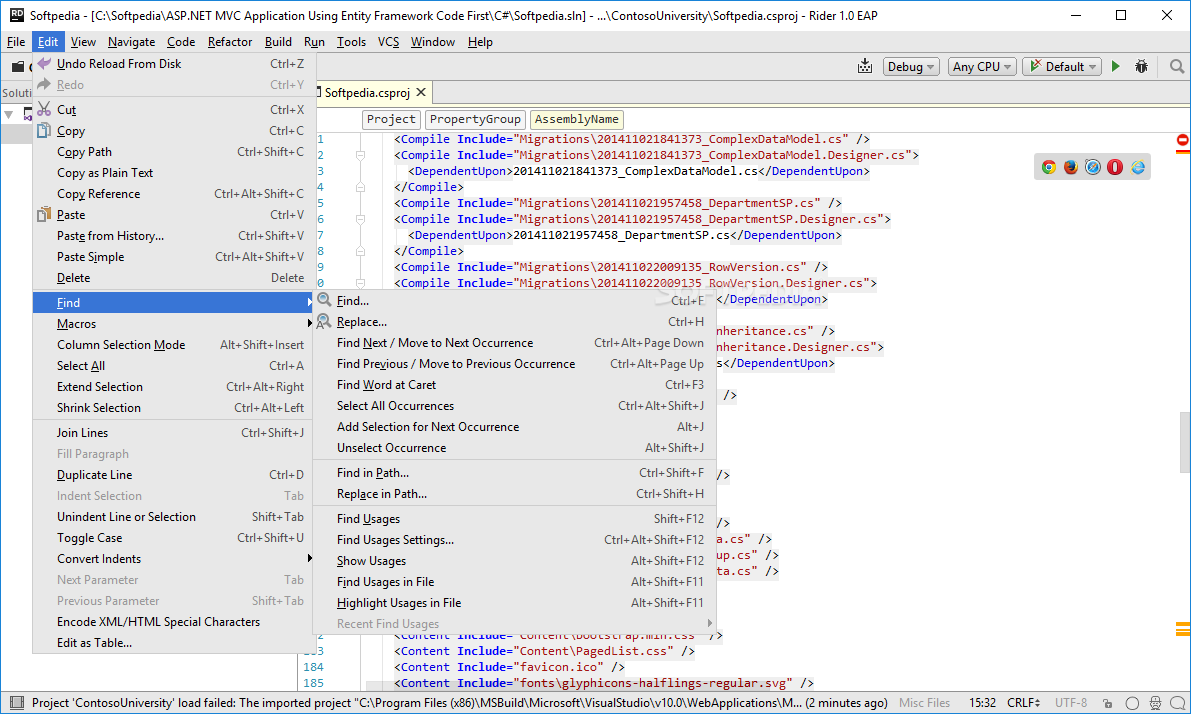Click line number 184 in gutter

click(314, 667)
